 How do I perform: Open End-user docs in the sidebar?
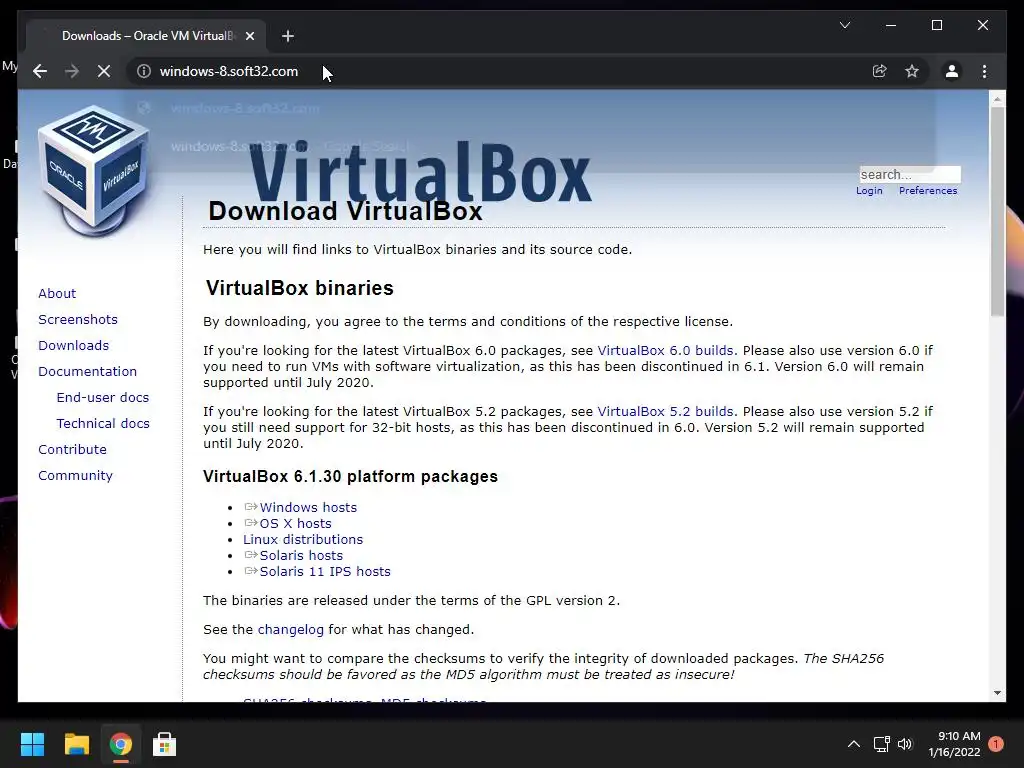[x=103, y=398]
